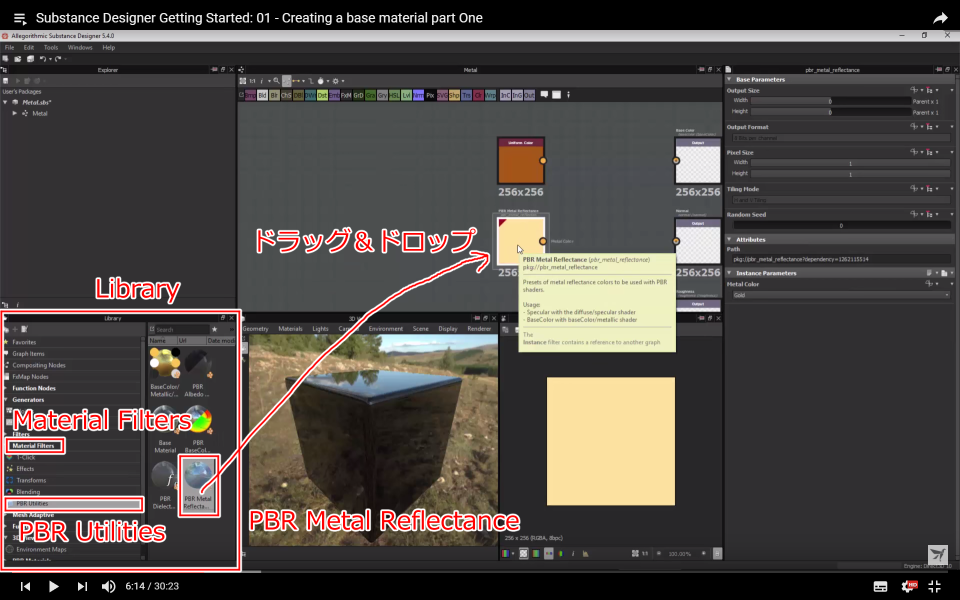Go to the previous video
Image resolution: width=960 pixels, height=600 pixels.
[x=25, y=586]
